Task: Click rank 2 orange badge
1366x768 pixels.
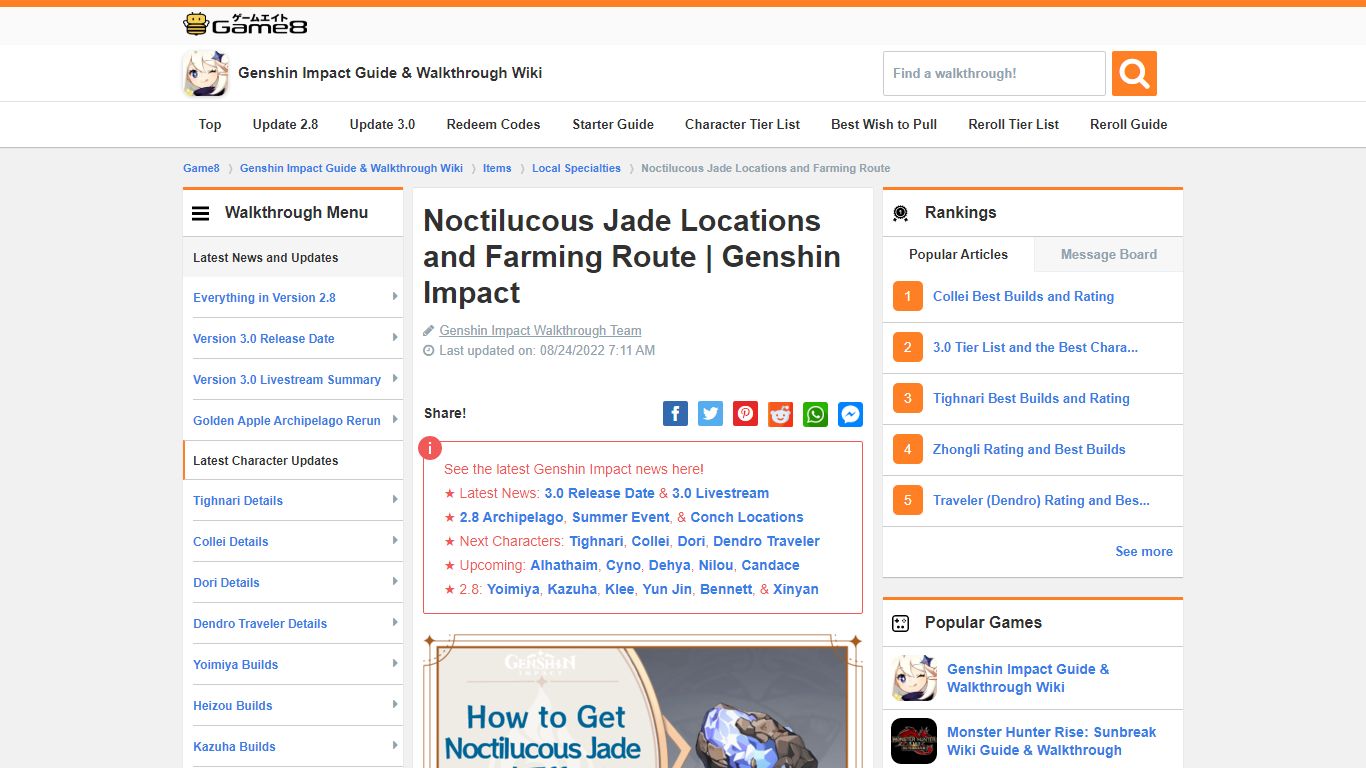Action: pyautogui.click(x=908, y=347)
